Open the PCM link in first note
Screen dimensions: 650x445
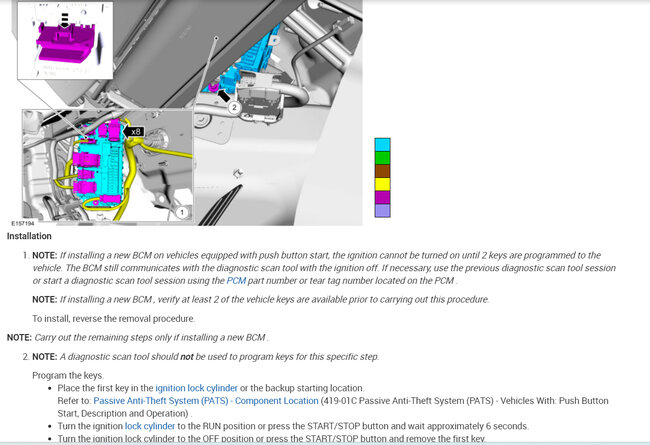point(236,281)
